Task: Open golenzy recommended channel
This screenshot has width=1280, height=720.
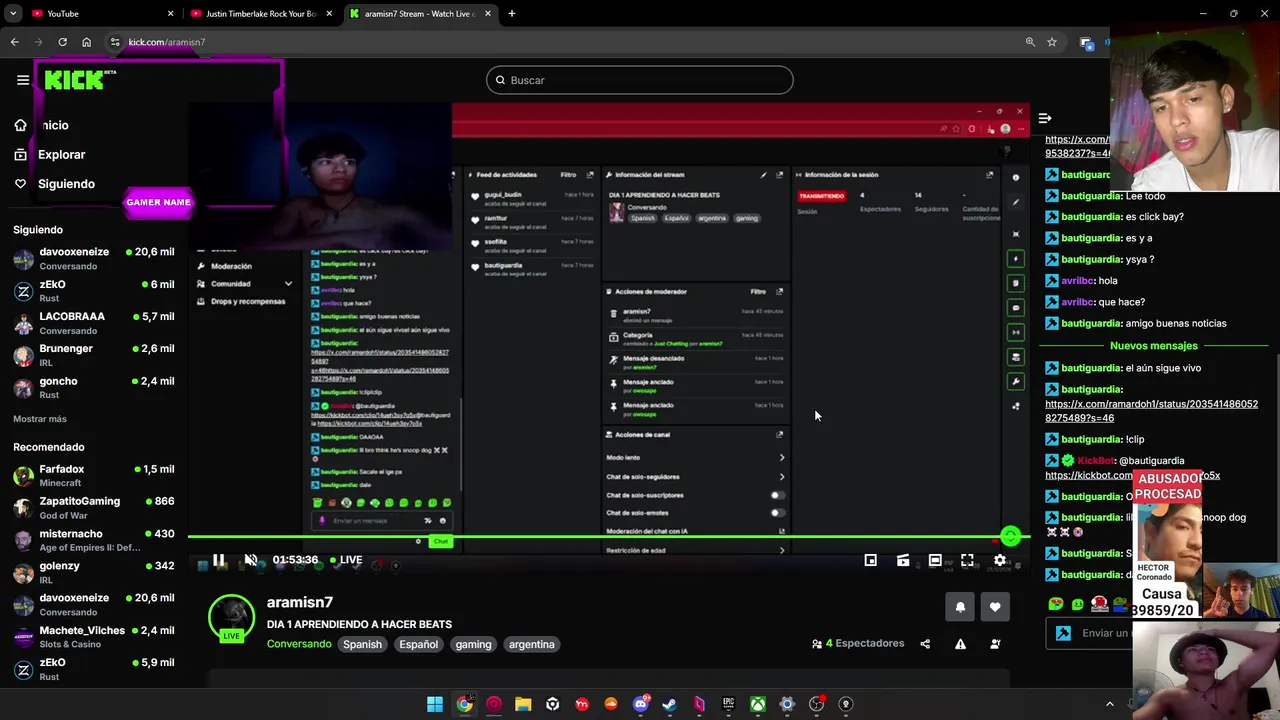Action: 94,572
